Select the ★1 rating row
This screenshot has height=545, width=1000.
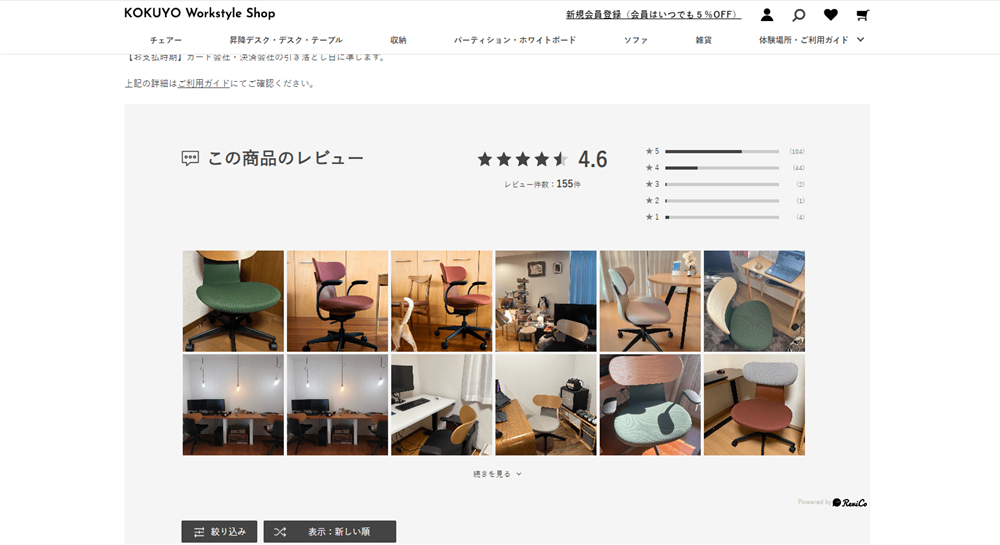click(724, 217)
